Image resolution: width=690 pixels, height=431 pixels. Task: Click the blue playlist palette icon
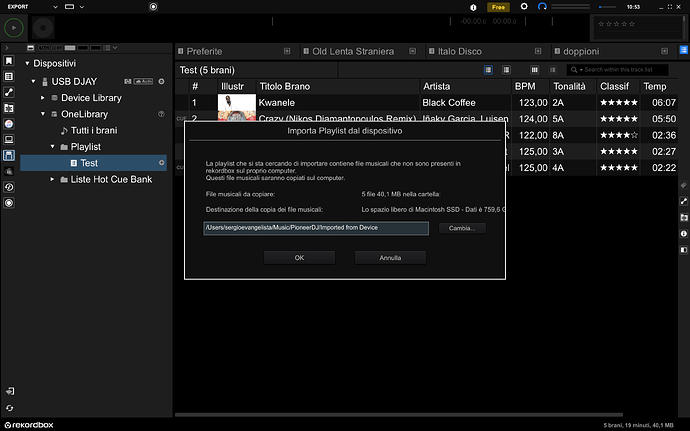tap(683, 50)
